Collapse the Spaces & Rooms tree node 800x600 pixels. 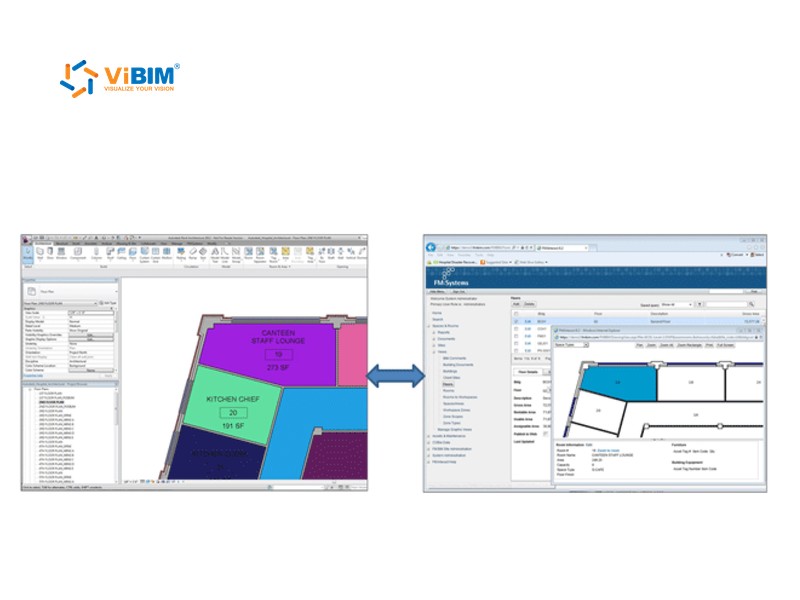429,326
